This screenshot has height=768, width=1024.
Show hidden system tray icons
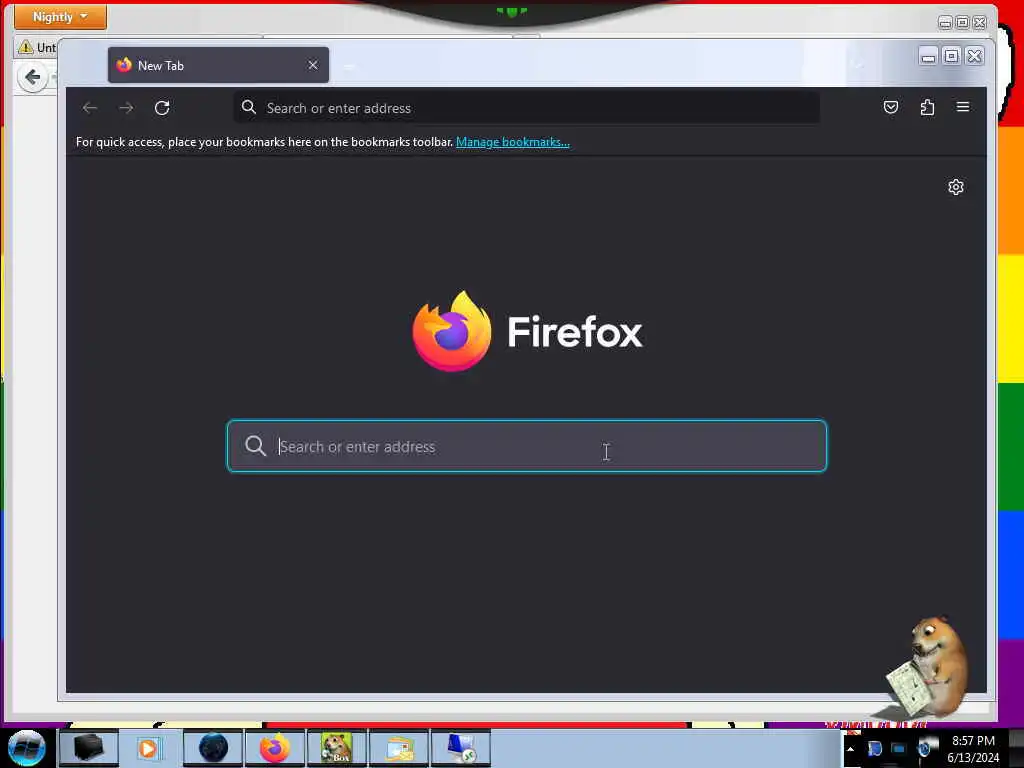pyautogui.click(x=850, y=748)
